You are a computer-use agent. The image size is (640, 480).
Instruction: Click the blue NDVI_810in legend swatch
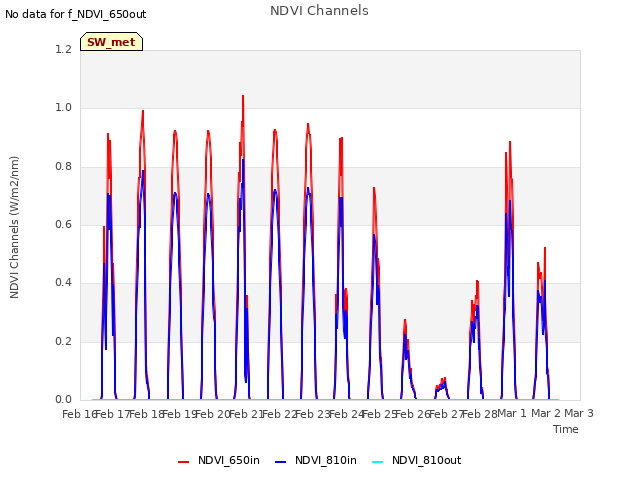(281, 462)
